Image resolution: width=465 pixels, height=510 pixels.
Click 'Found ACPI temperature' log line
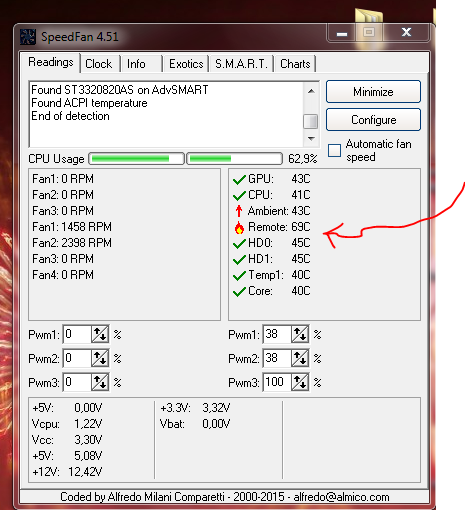coord(89,103)
